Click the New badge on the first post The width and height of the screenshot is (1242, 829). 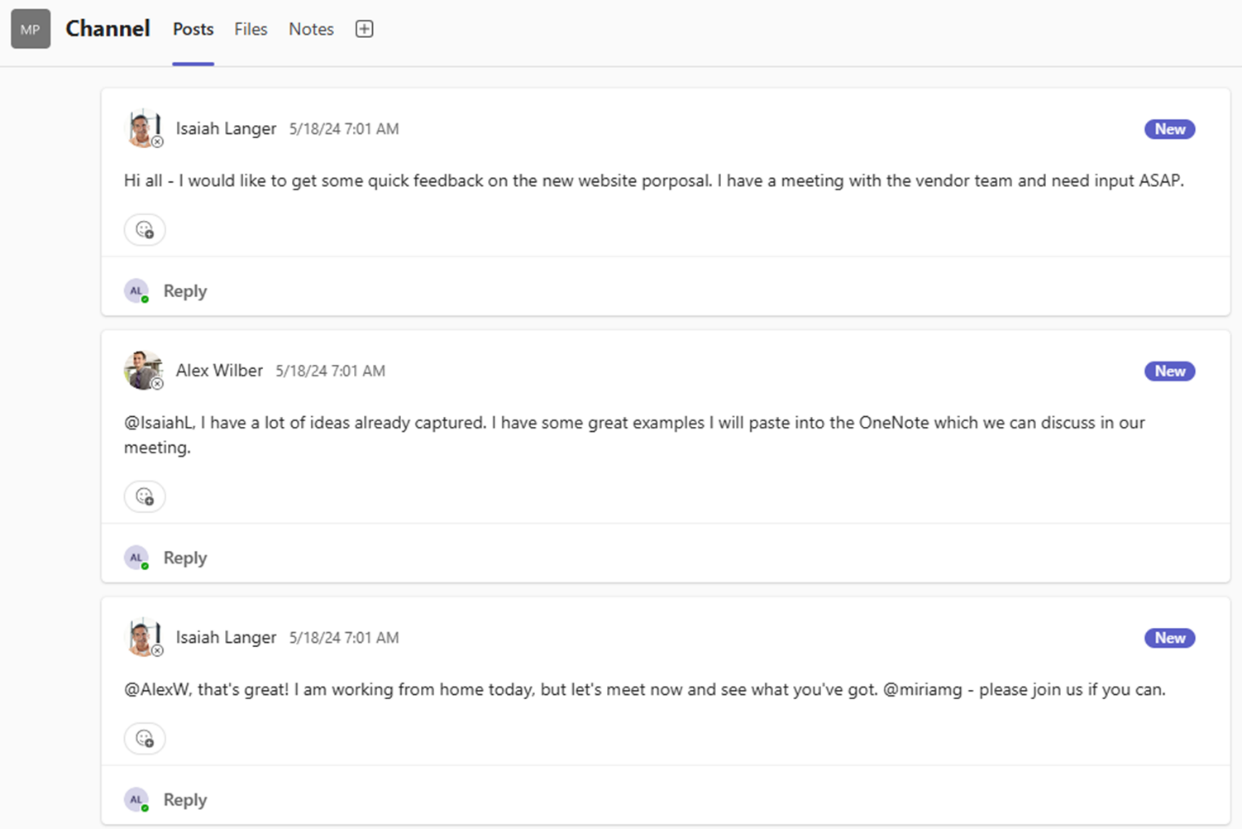pyautogui.click(x=1168, y=128)
